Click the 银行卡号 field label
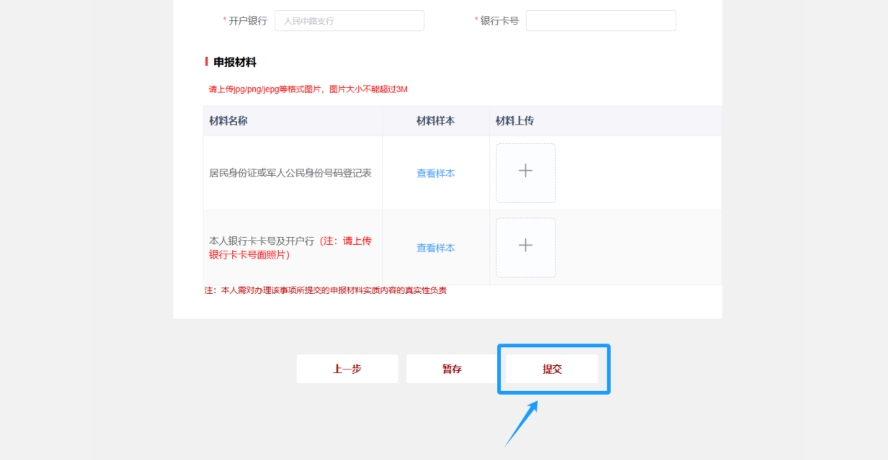Screen dimensions: 888x460 tap(499, 21)
